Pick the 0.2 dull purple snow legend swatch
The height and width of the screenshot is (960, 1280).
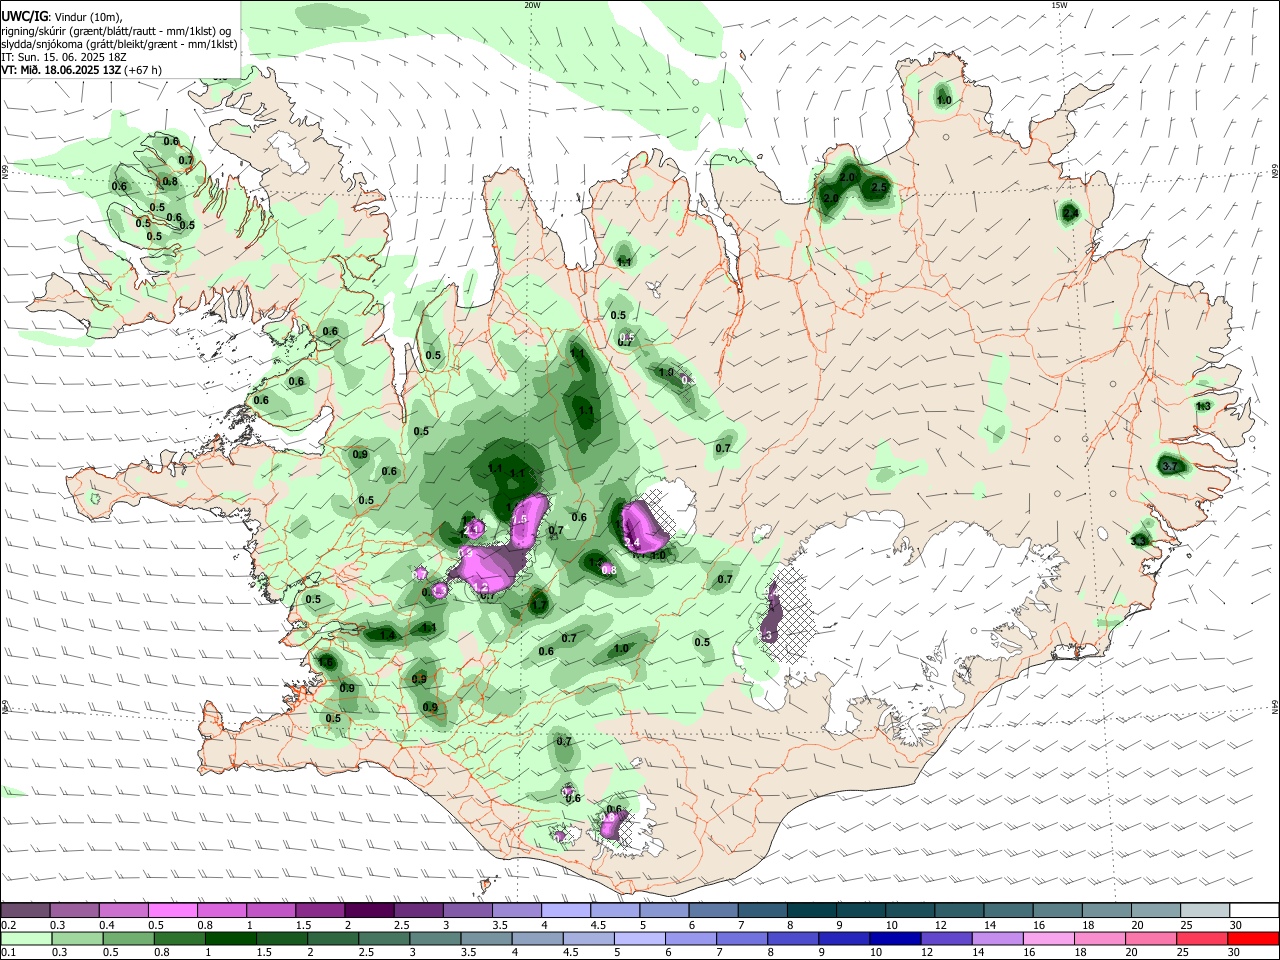click(x=26, y=910)
